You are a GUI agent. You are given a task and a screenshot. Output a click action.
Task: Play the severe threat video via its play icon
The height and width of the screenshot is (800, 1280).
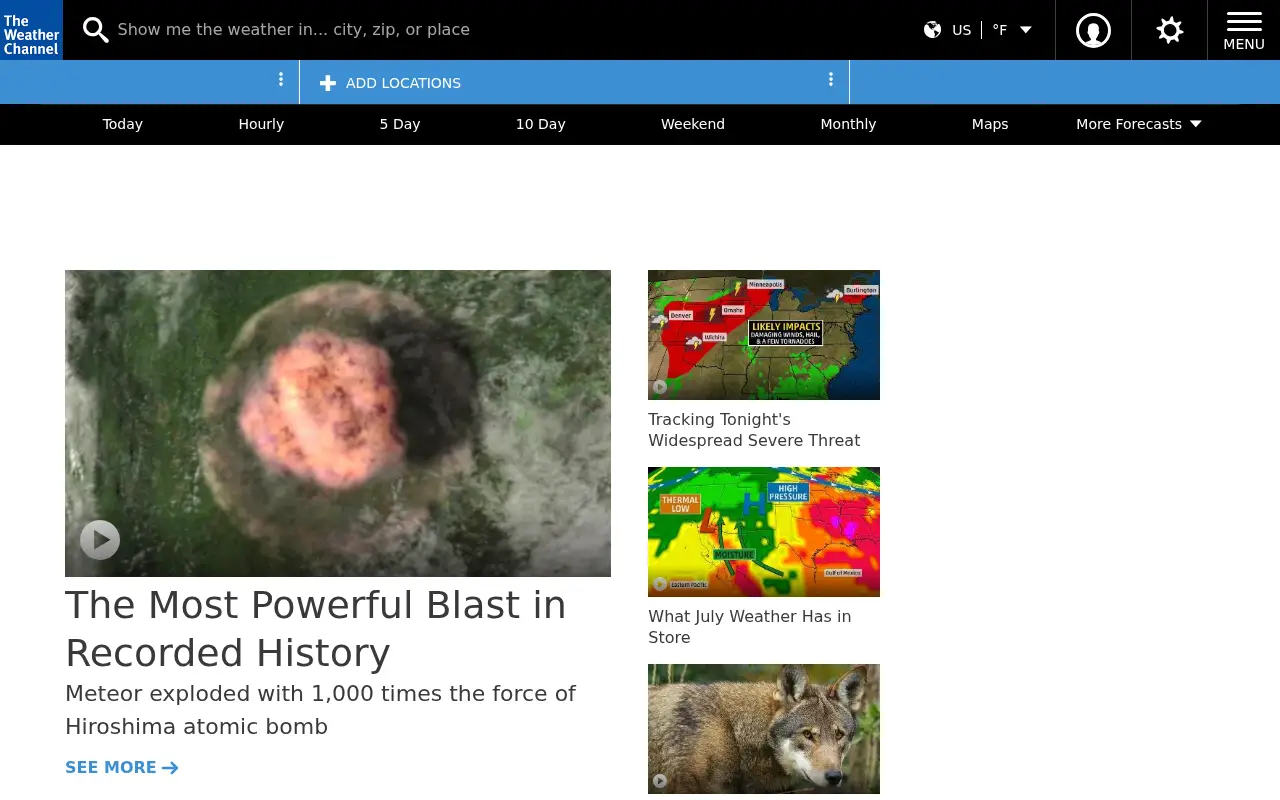[x=660, y=387]
